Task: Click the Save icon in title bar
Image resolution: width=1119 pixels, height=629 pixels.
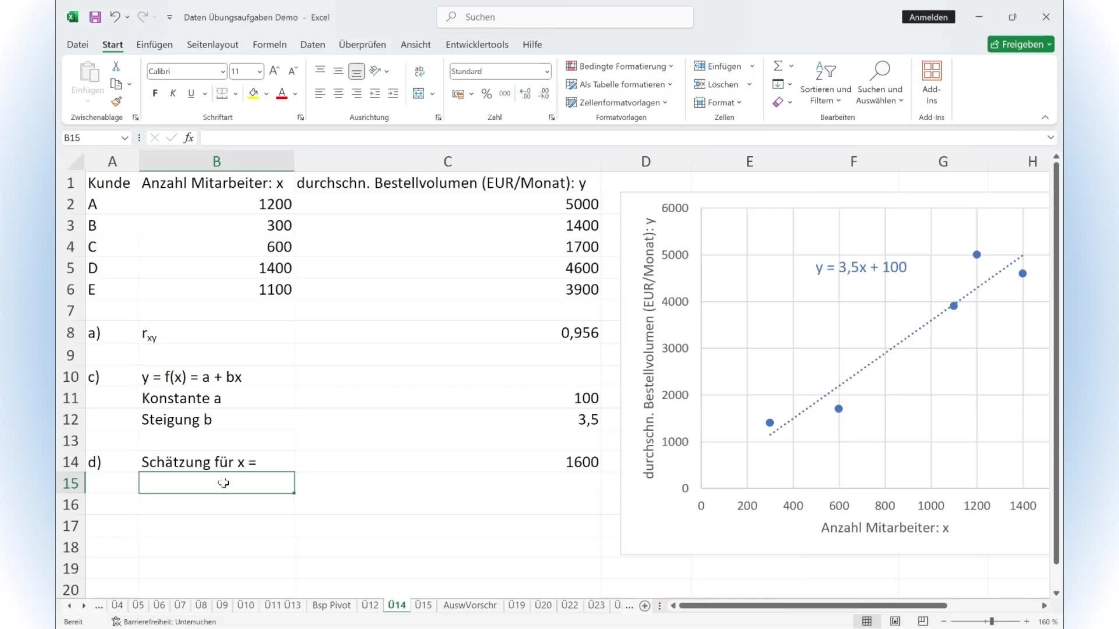Action: tap(94, 17)
